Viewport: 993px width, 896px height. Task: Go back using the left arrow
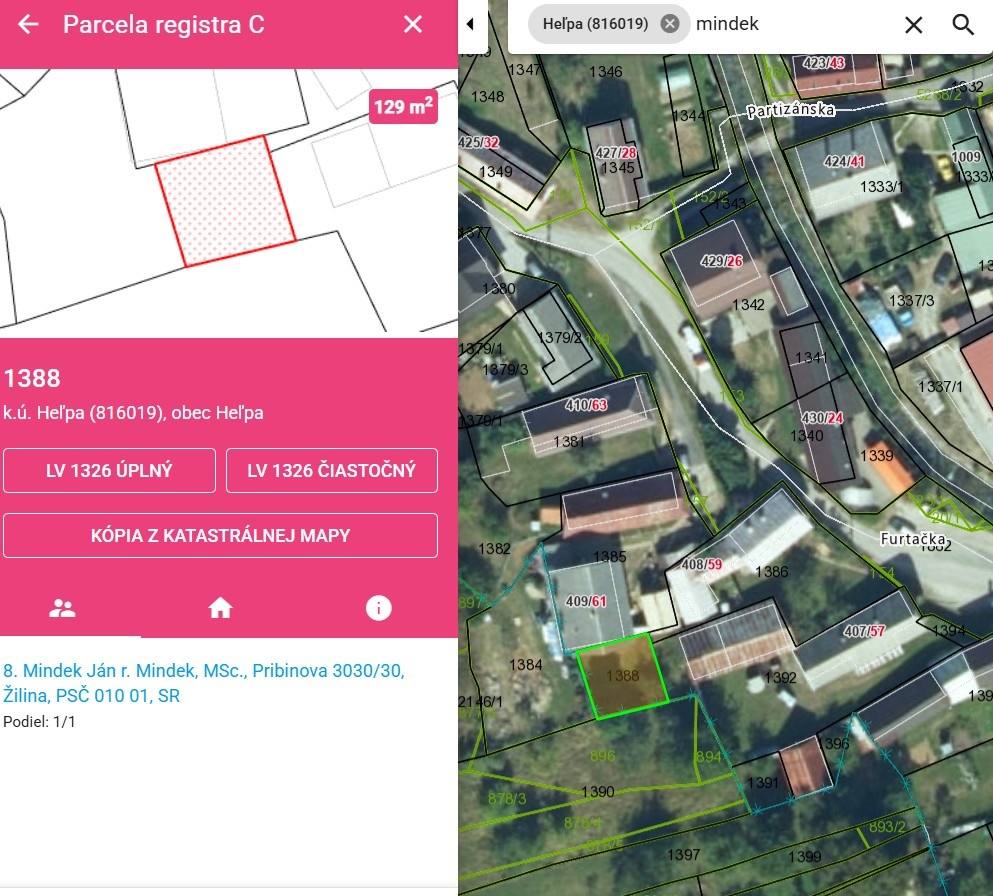point(28,25)
